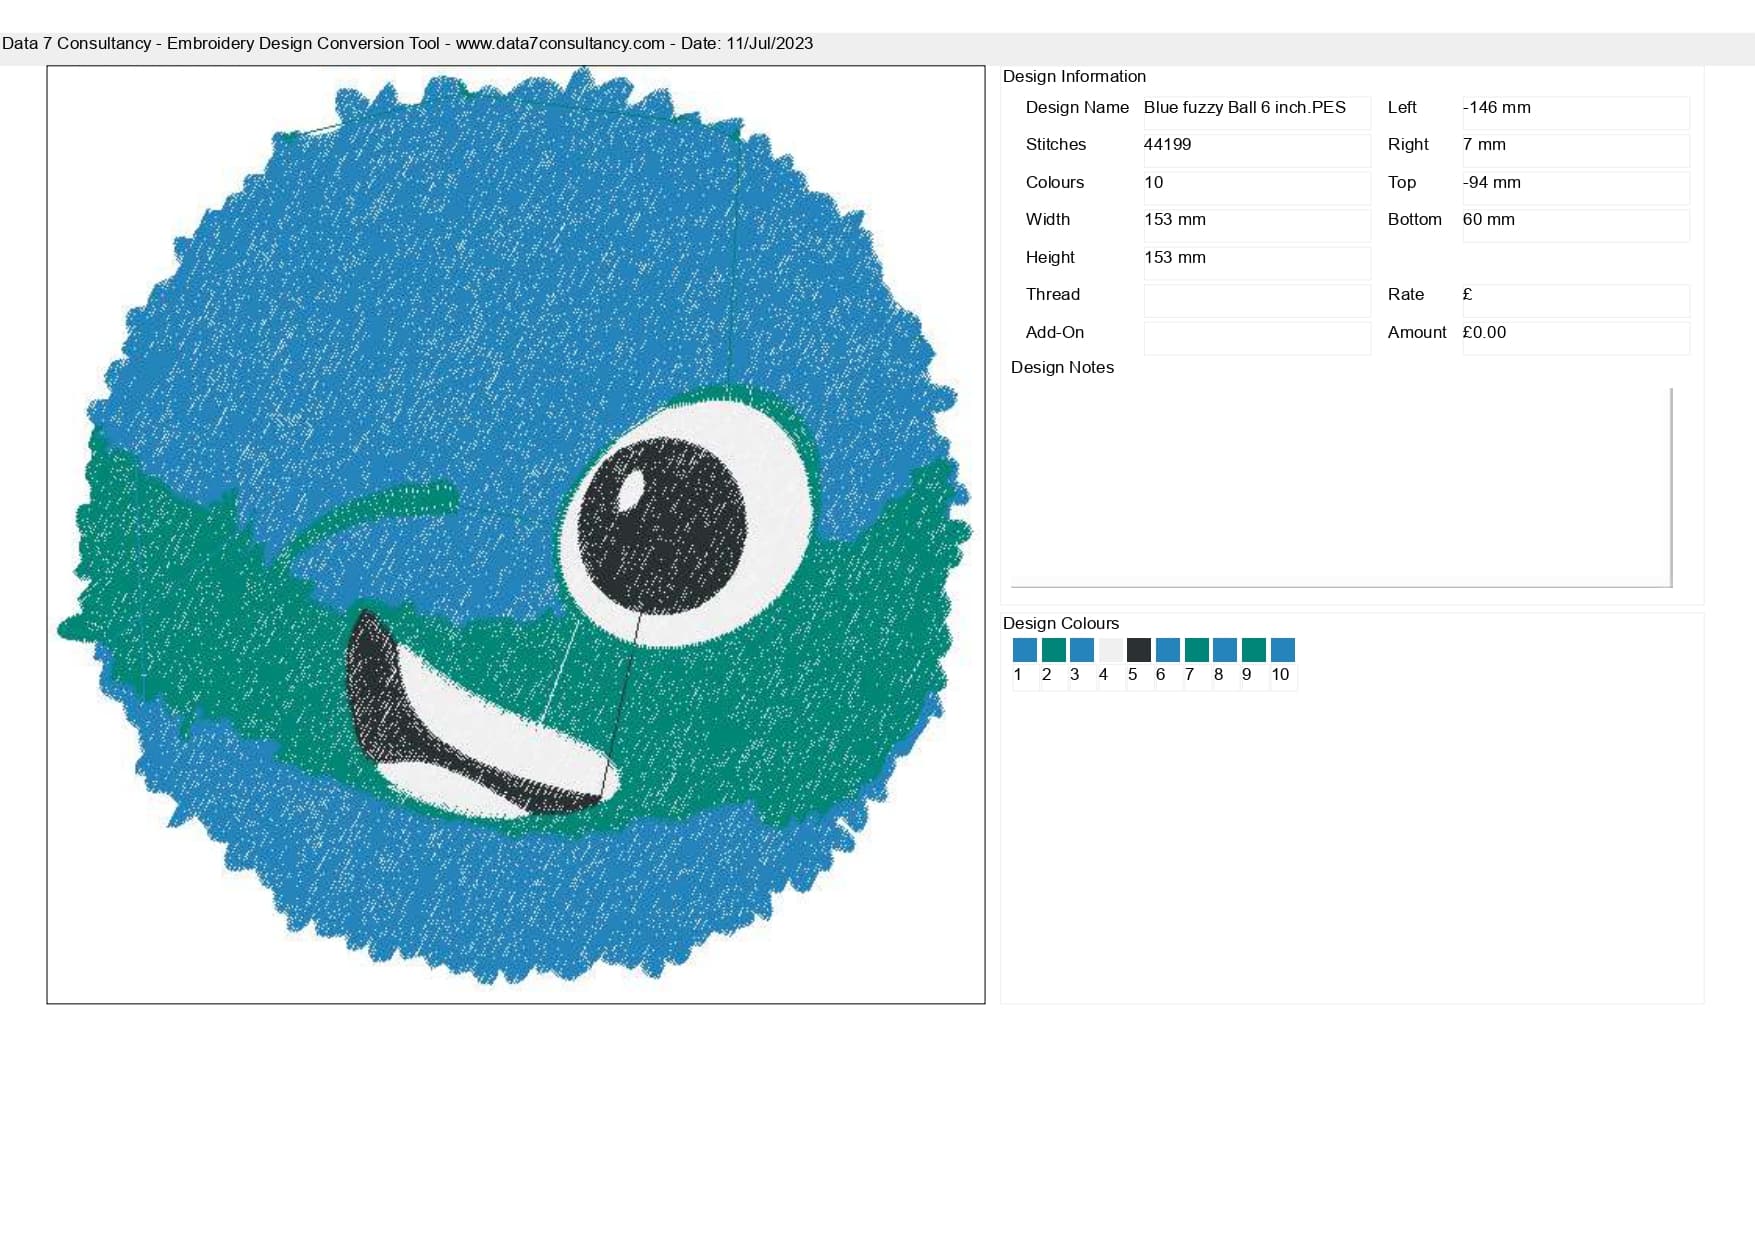Click the Thread label
1755x1241 pixels.
click(1052, 294)
